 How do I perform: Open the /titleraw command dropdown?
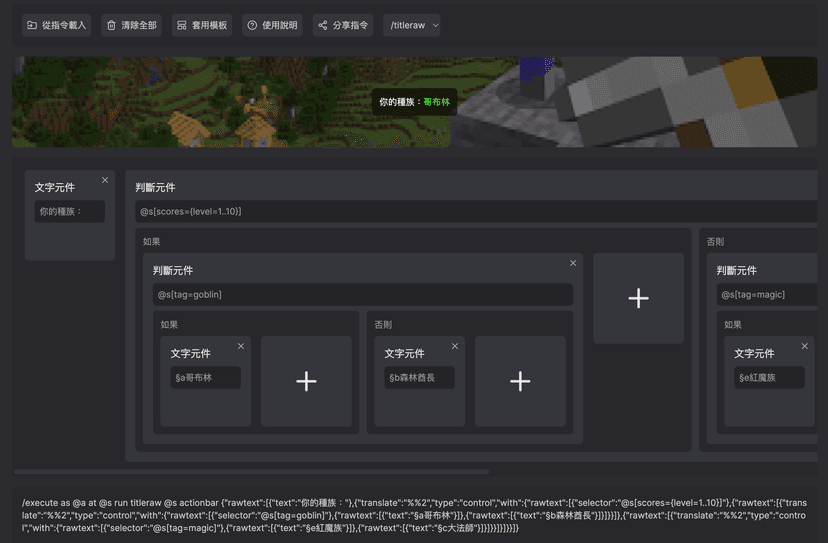coord(411,25)
